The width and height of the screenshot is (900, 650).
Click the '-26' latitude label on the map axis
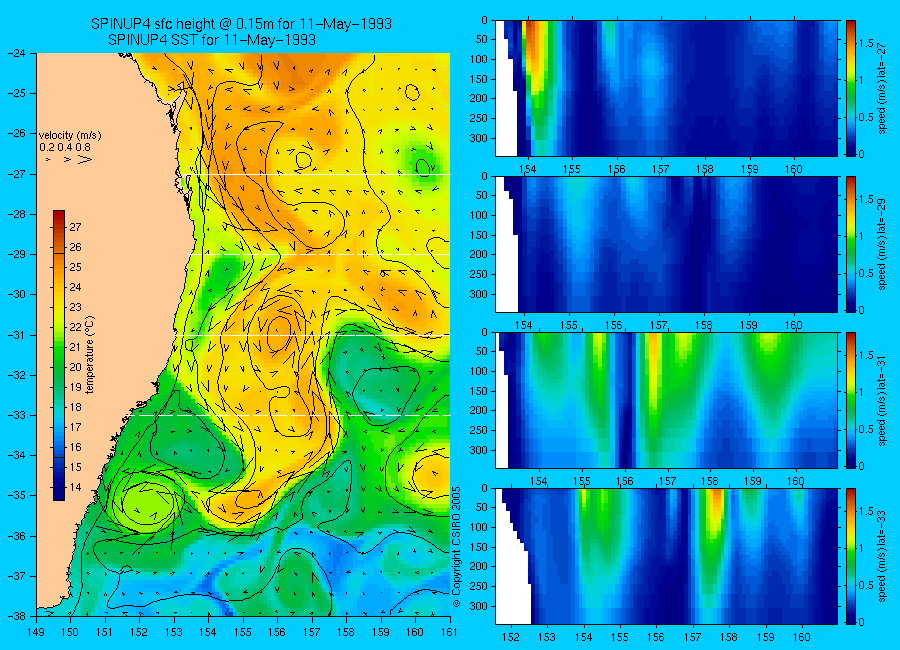point(17,133)
